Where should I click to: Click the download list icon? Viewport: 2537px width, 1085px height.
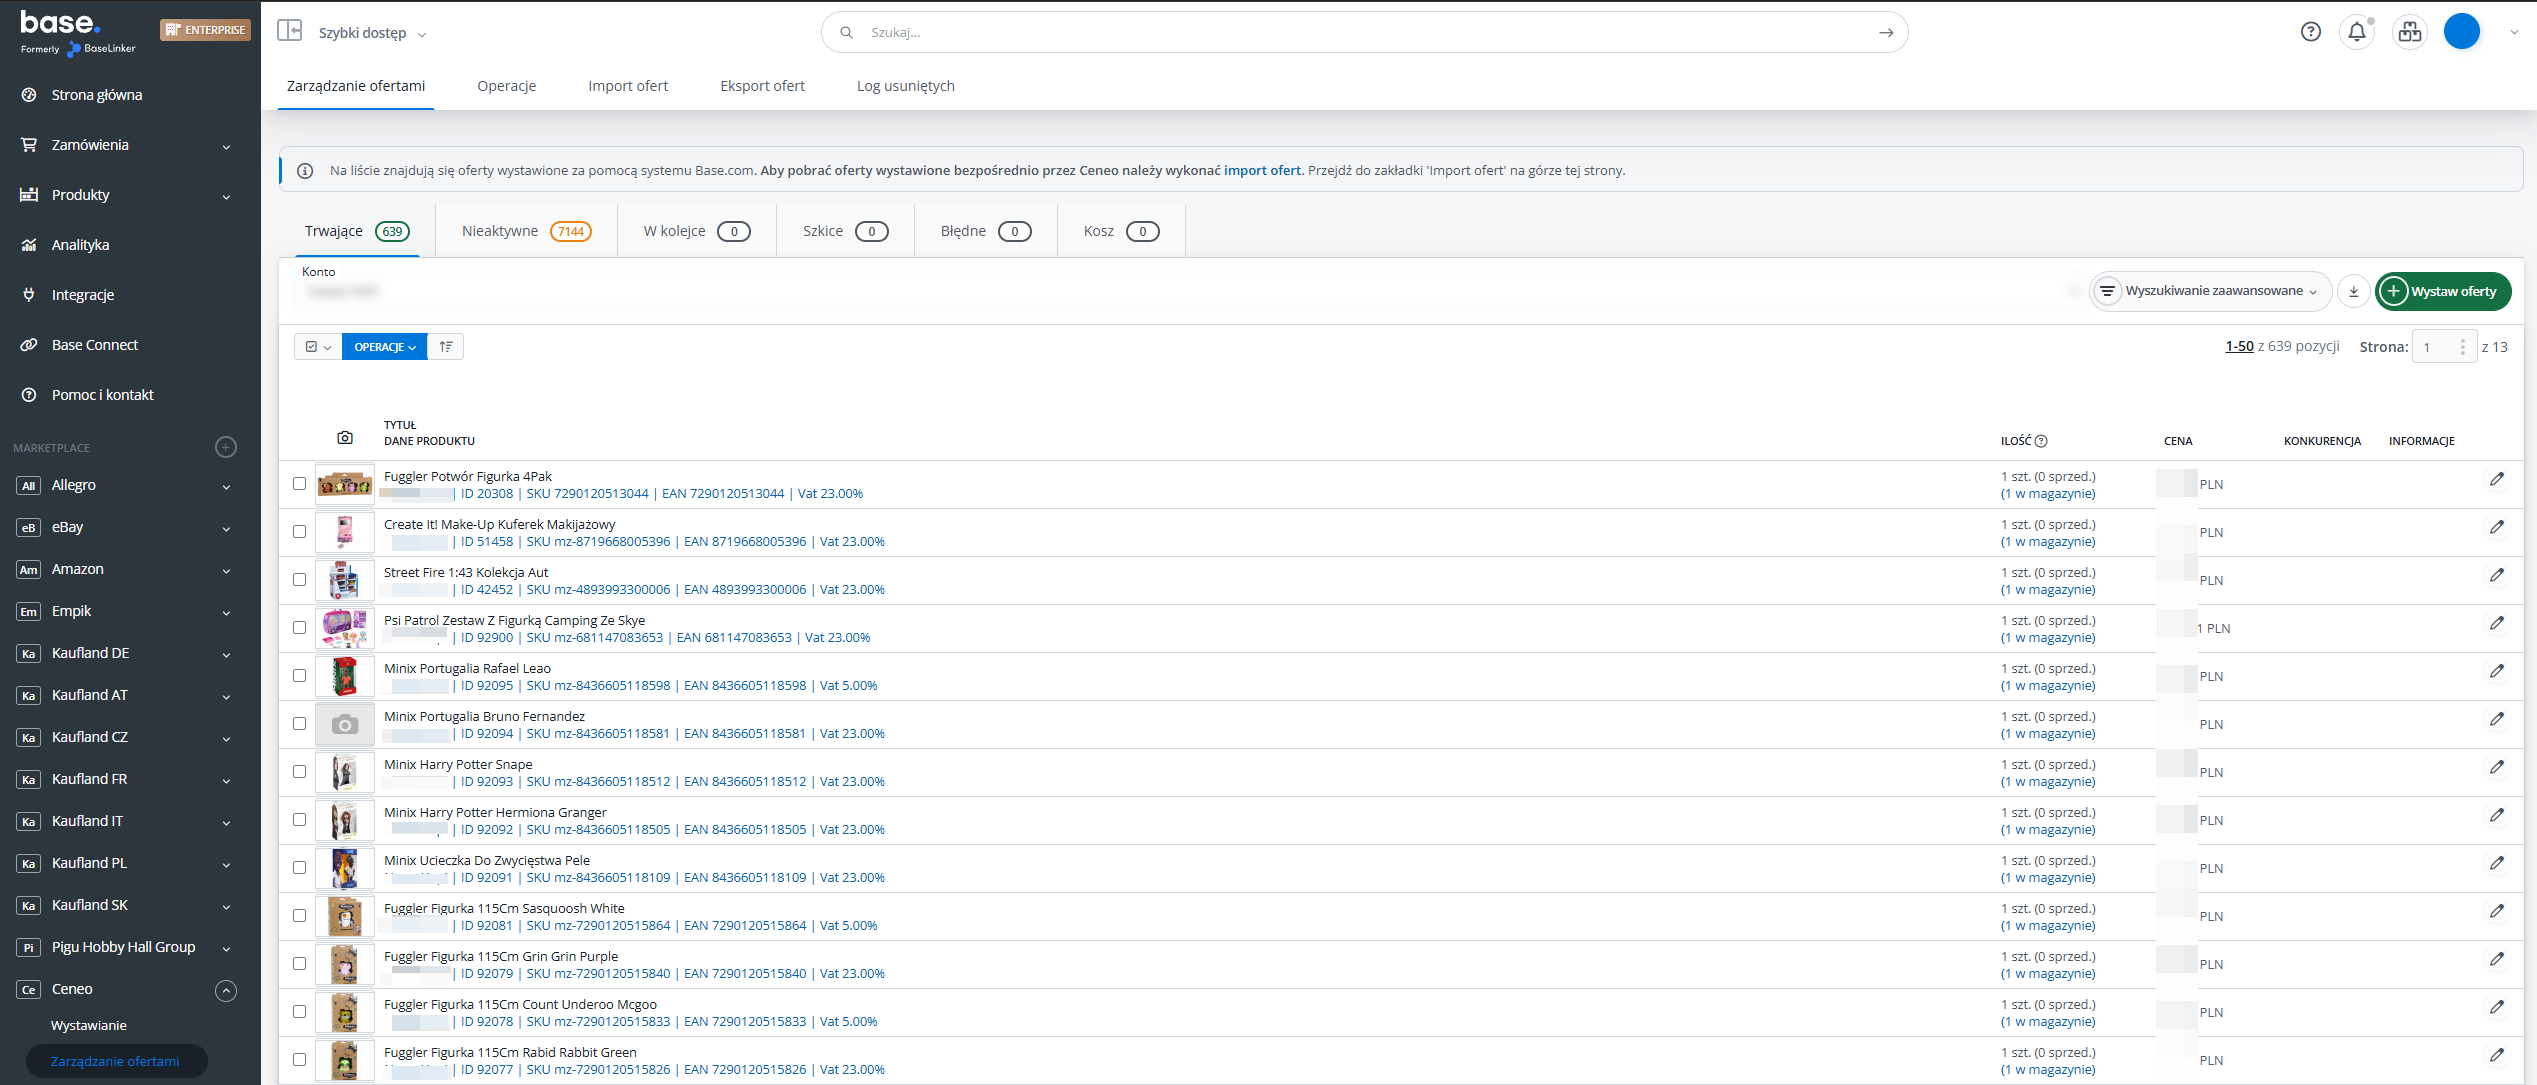tap(2353, 292)
